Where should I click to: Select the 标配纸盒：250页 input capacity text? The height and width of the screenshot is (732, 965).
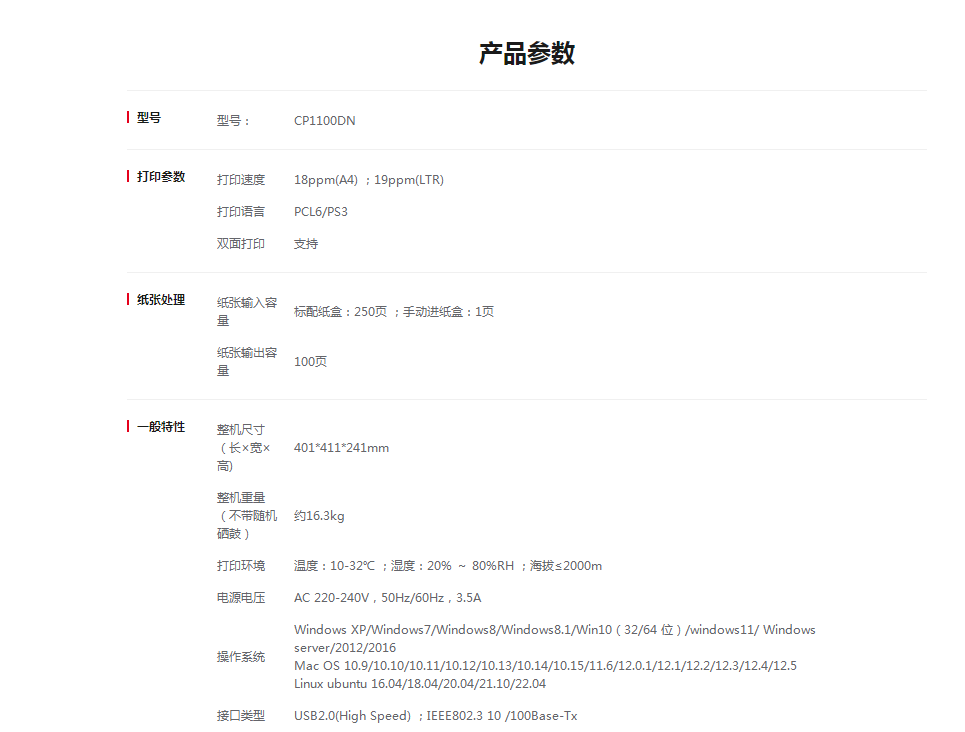coord(340,312)
